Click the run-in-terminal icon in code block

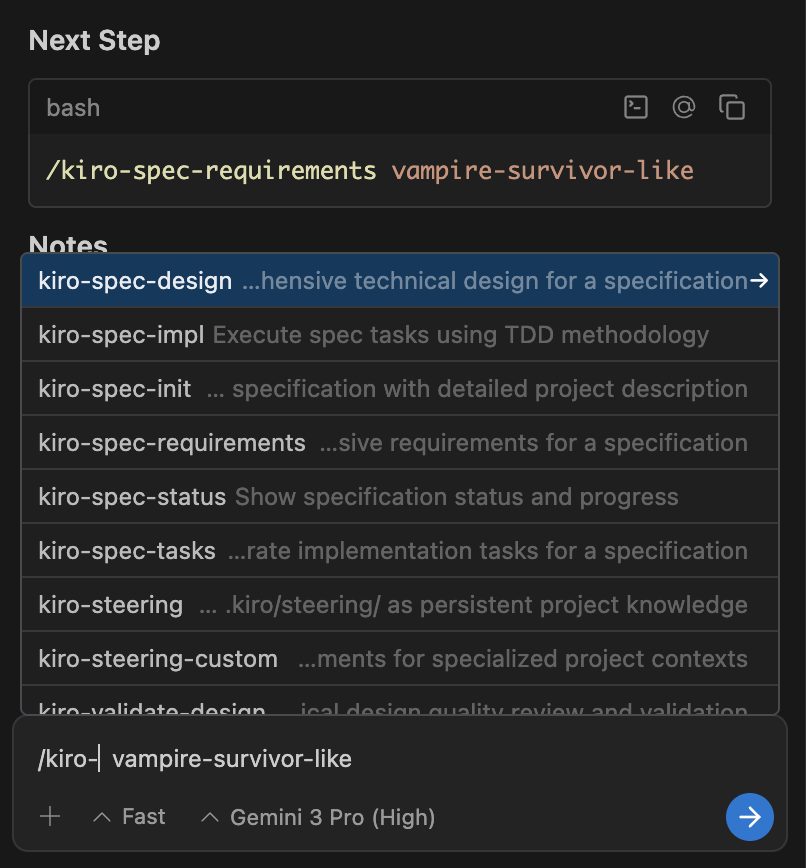click(x=636, y=107)
